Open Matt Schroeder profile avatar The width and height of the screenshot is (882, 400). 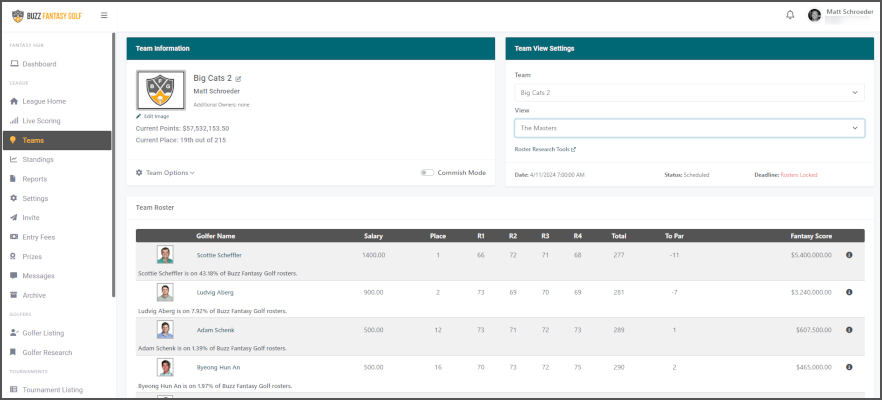[x=814, y=15]
